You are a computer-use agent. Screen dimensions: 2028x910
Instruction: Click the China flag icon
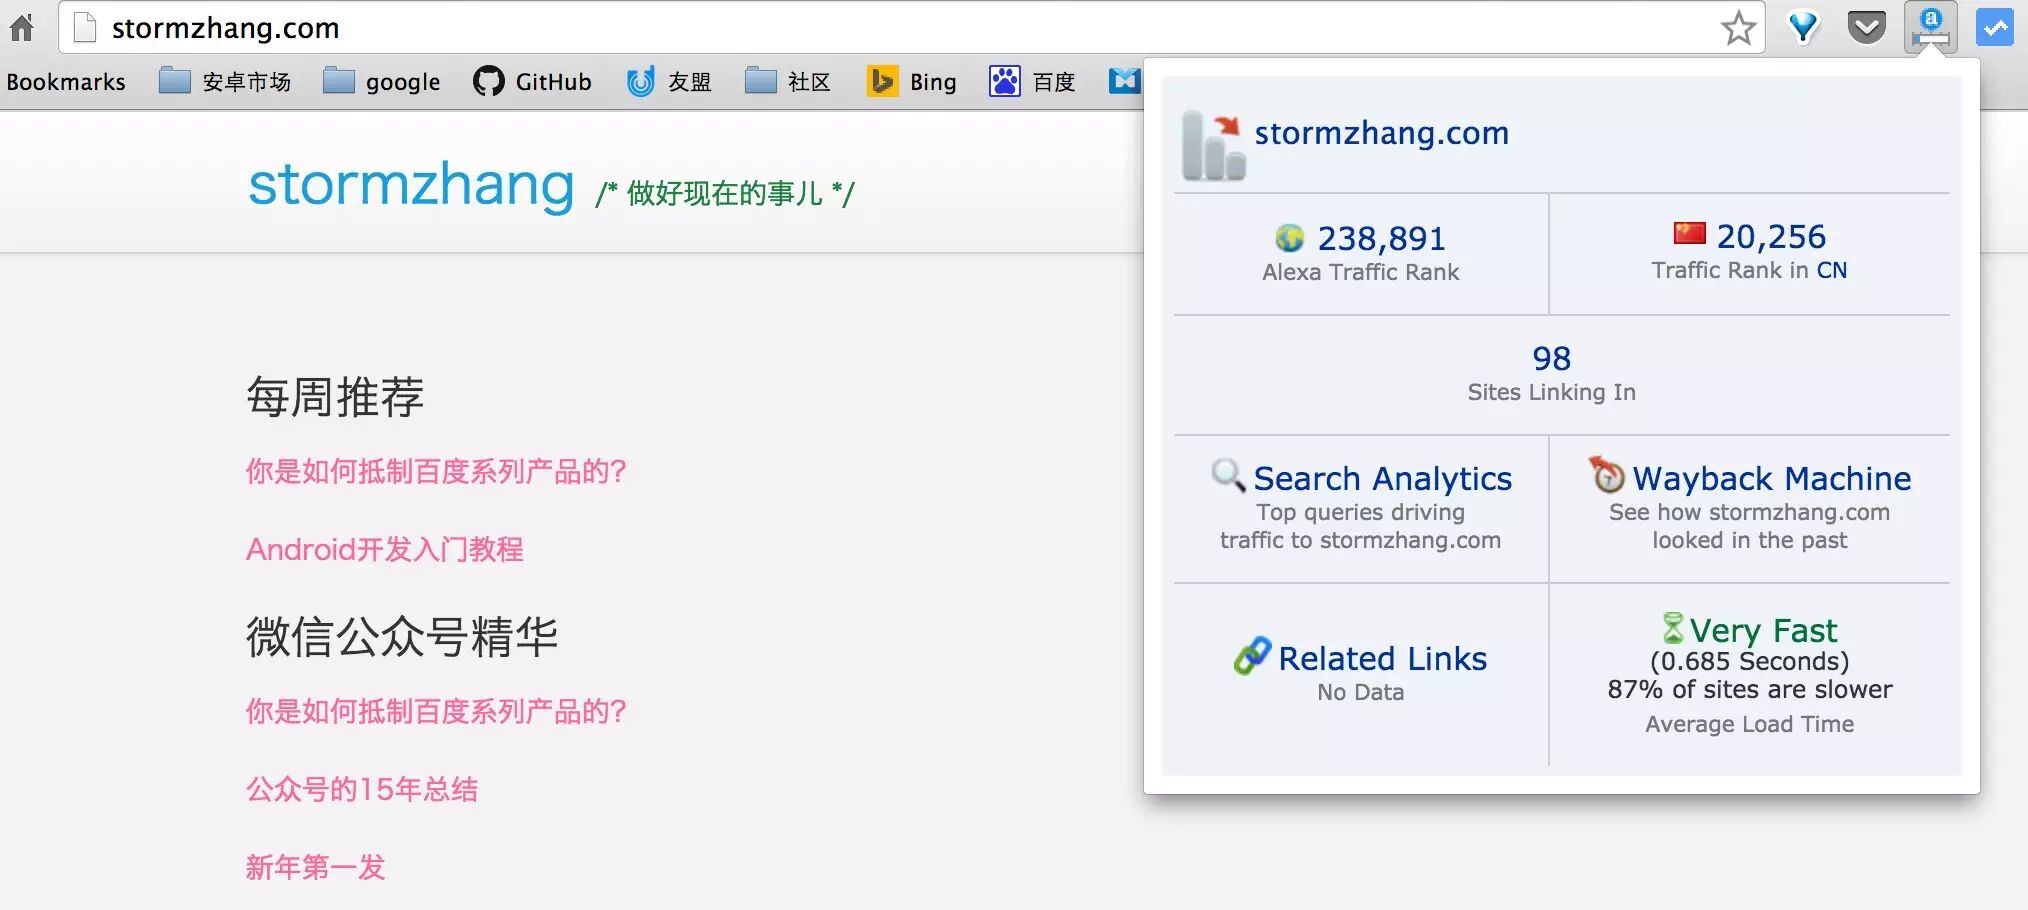(1690, 233)
